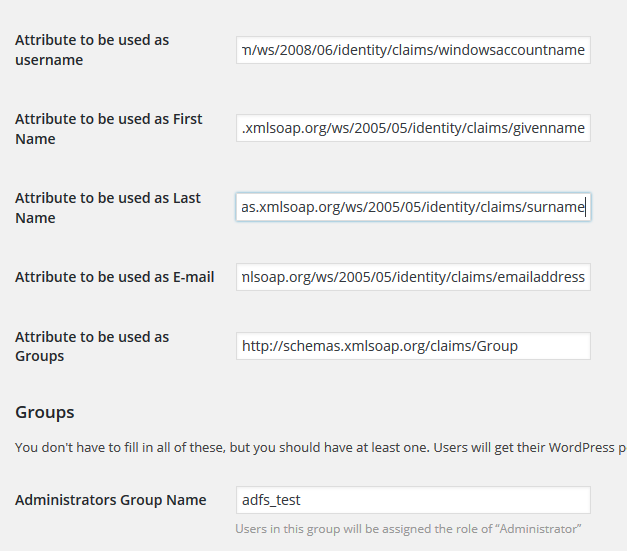Click the 'Attribute to be used as E-mail' label
The width and height of the screenshot is (627, 551).
click(114, 277)
